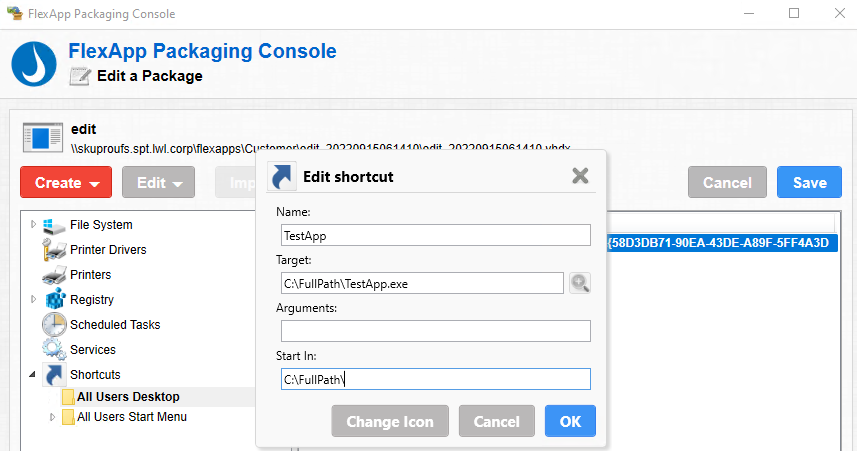Image resolution: width=857 pixels, height=451 pixels.
Task: Select All Users Desktop folder
Action: (x=128, y=397)
